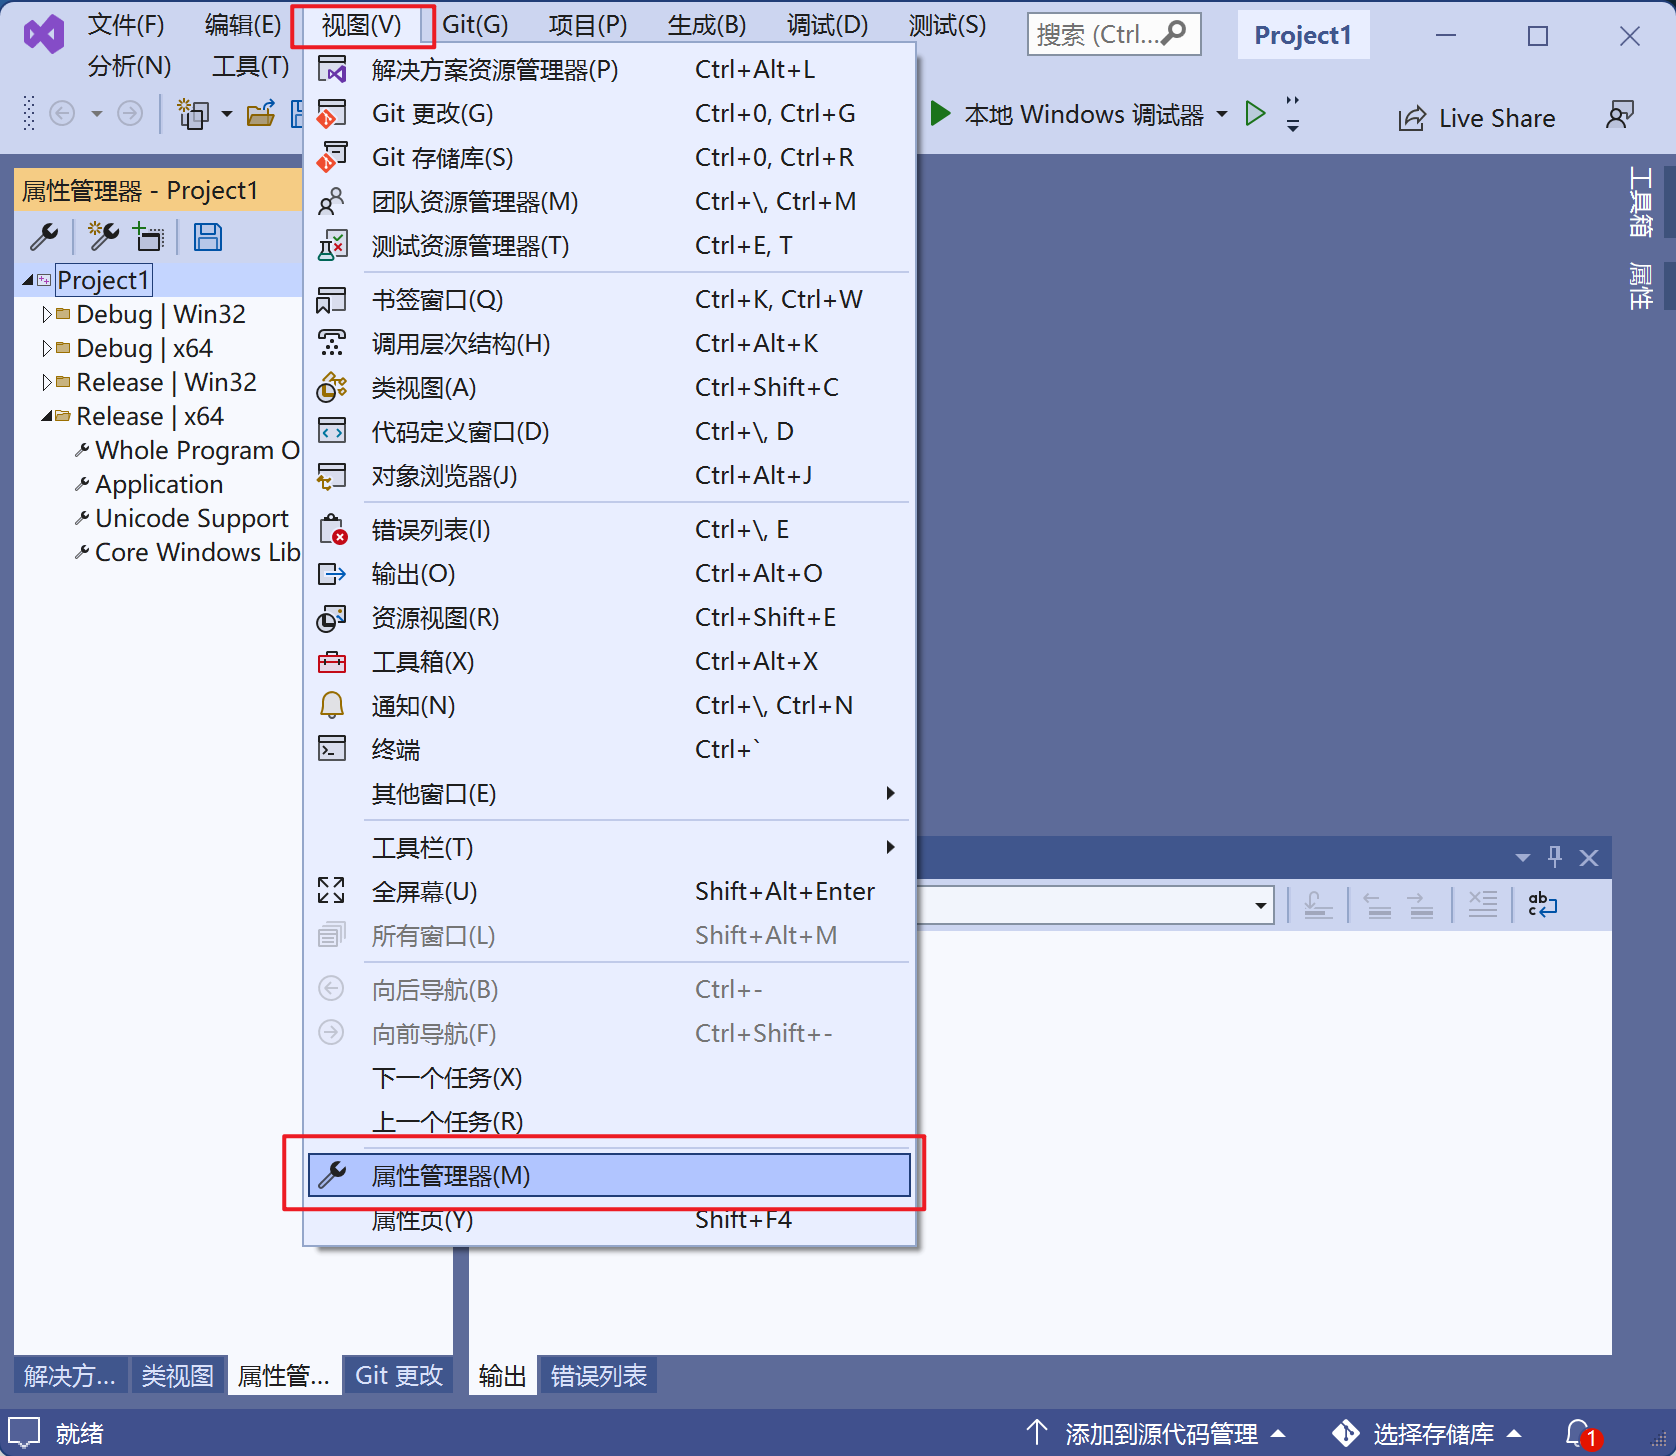This screenshot has height=1456, width=1676.
Task: Open the output source combo box dropdown
Action: [x=1260, y=906]
